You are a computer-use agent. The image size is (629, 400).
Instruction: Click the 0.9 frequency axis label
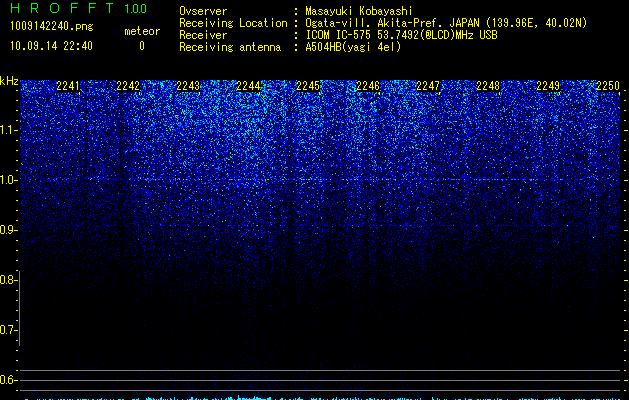8,230
